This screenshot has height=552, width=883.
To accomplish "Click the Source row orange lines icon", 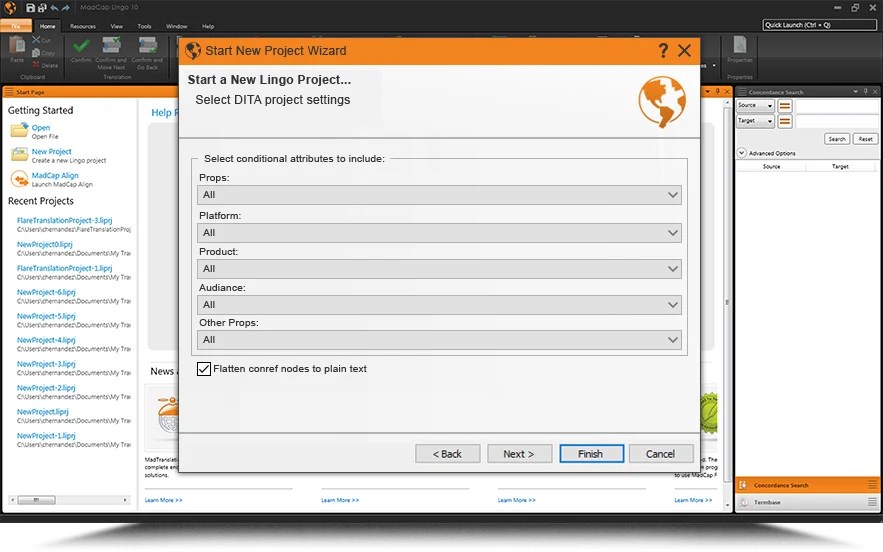I will click(x=785, y=105).
